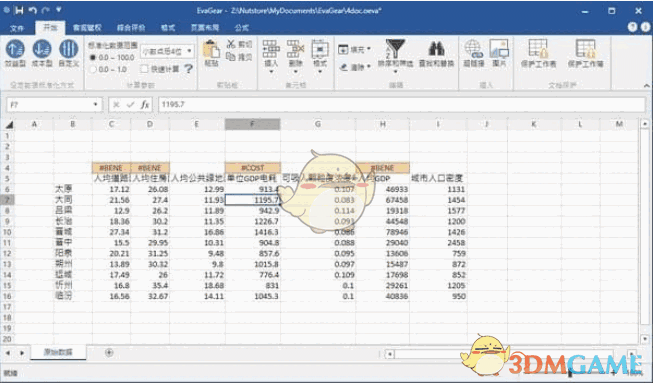Select column F header
653x383 pixels.
[x=252, y=124]
